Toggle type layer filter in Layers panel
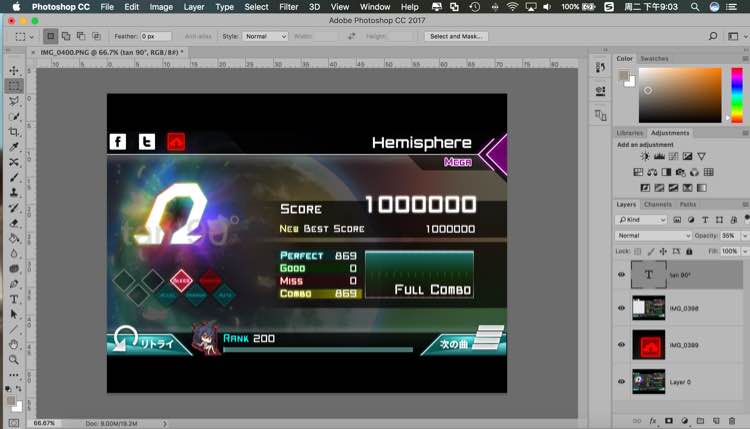 [x=705, y=220]
